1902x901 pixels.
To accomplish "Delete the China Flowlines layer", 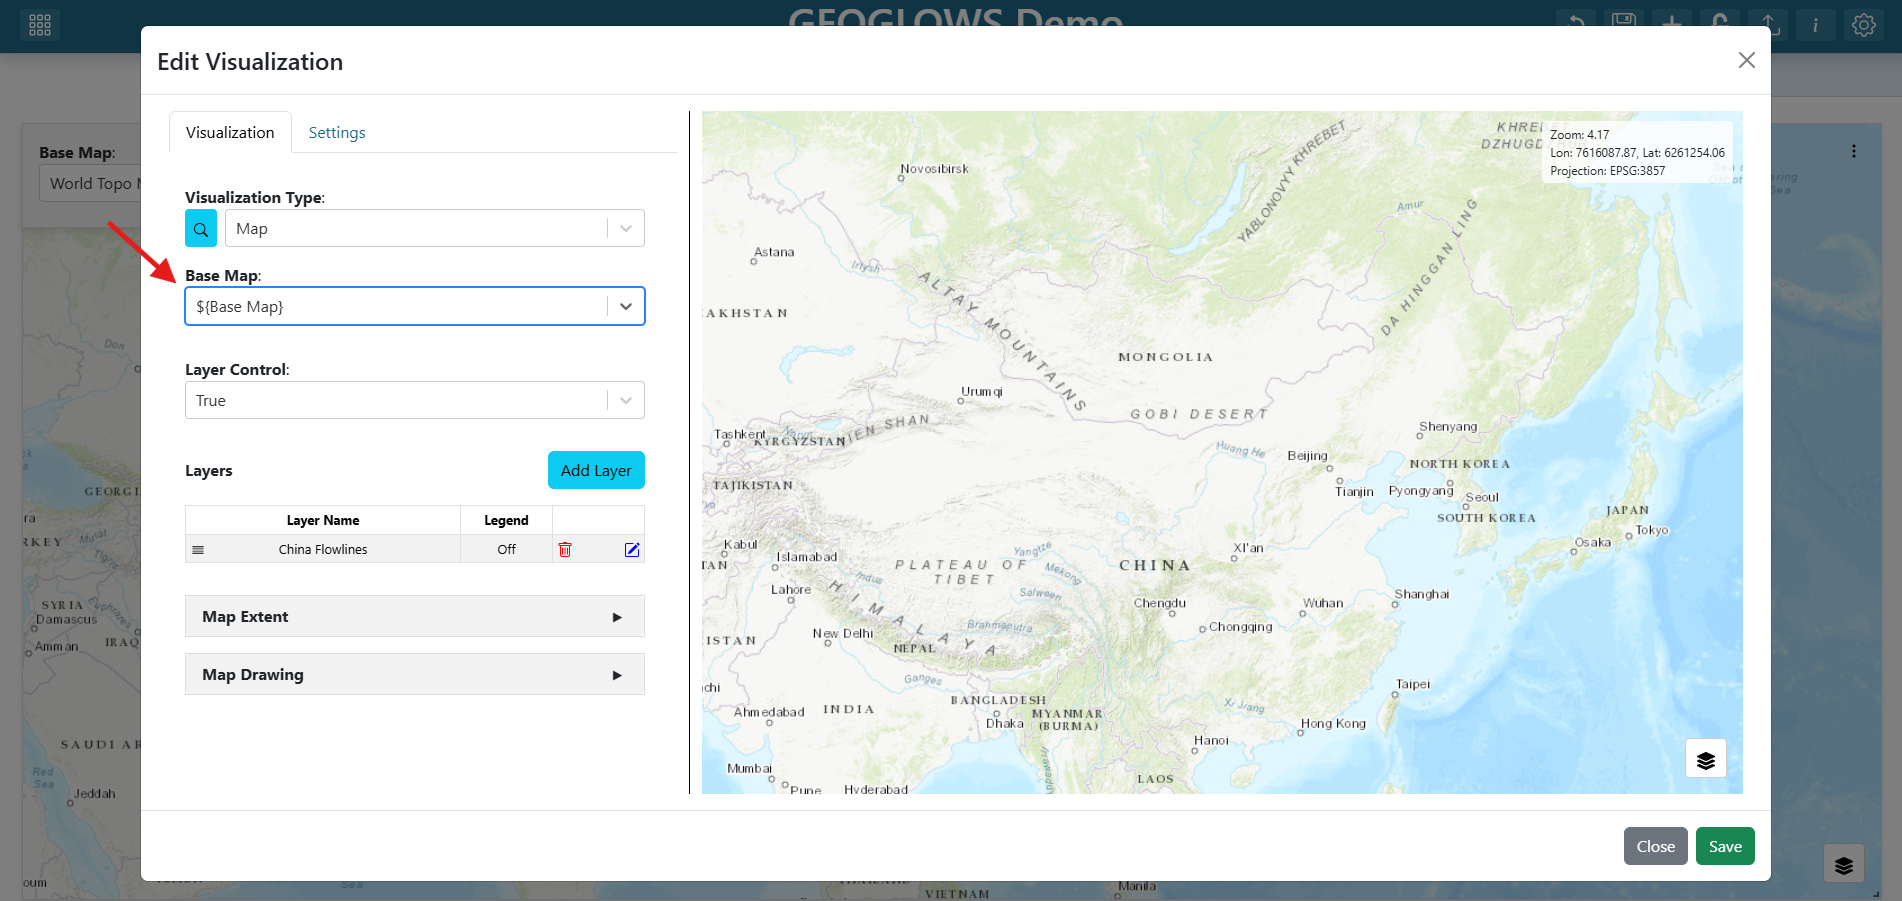I will click(565, 549).
